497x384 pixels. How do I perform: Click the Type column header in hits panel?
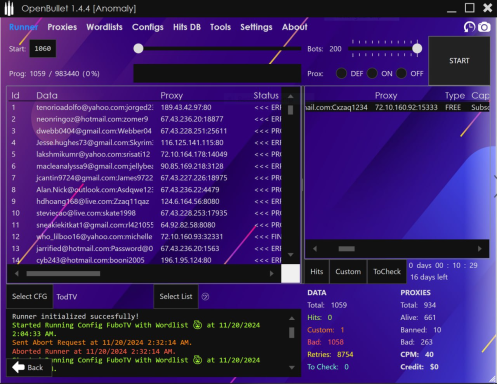[455, 96]
